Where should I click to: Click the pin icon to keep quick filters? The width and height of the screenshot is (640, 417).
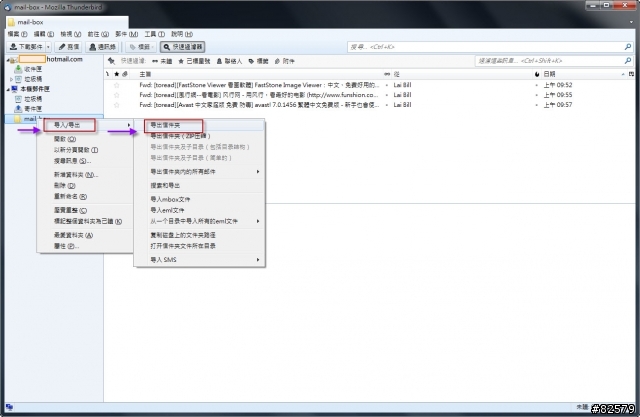[111, 61]
